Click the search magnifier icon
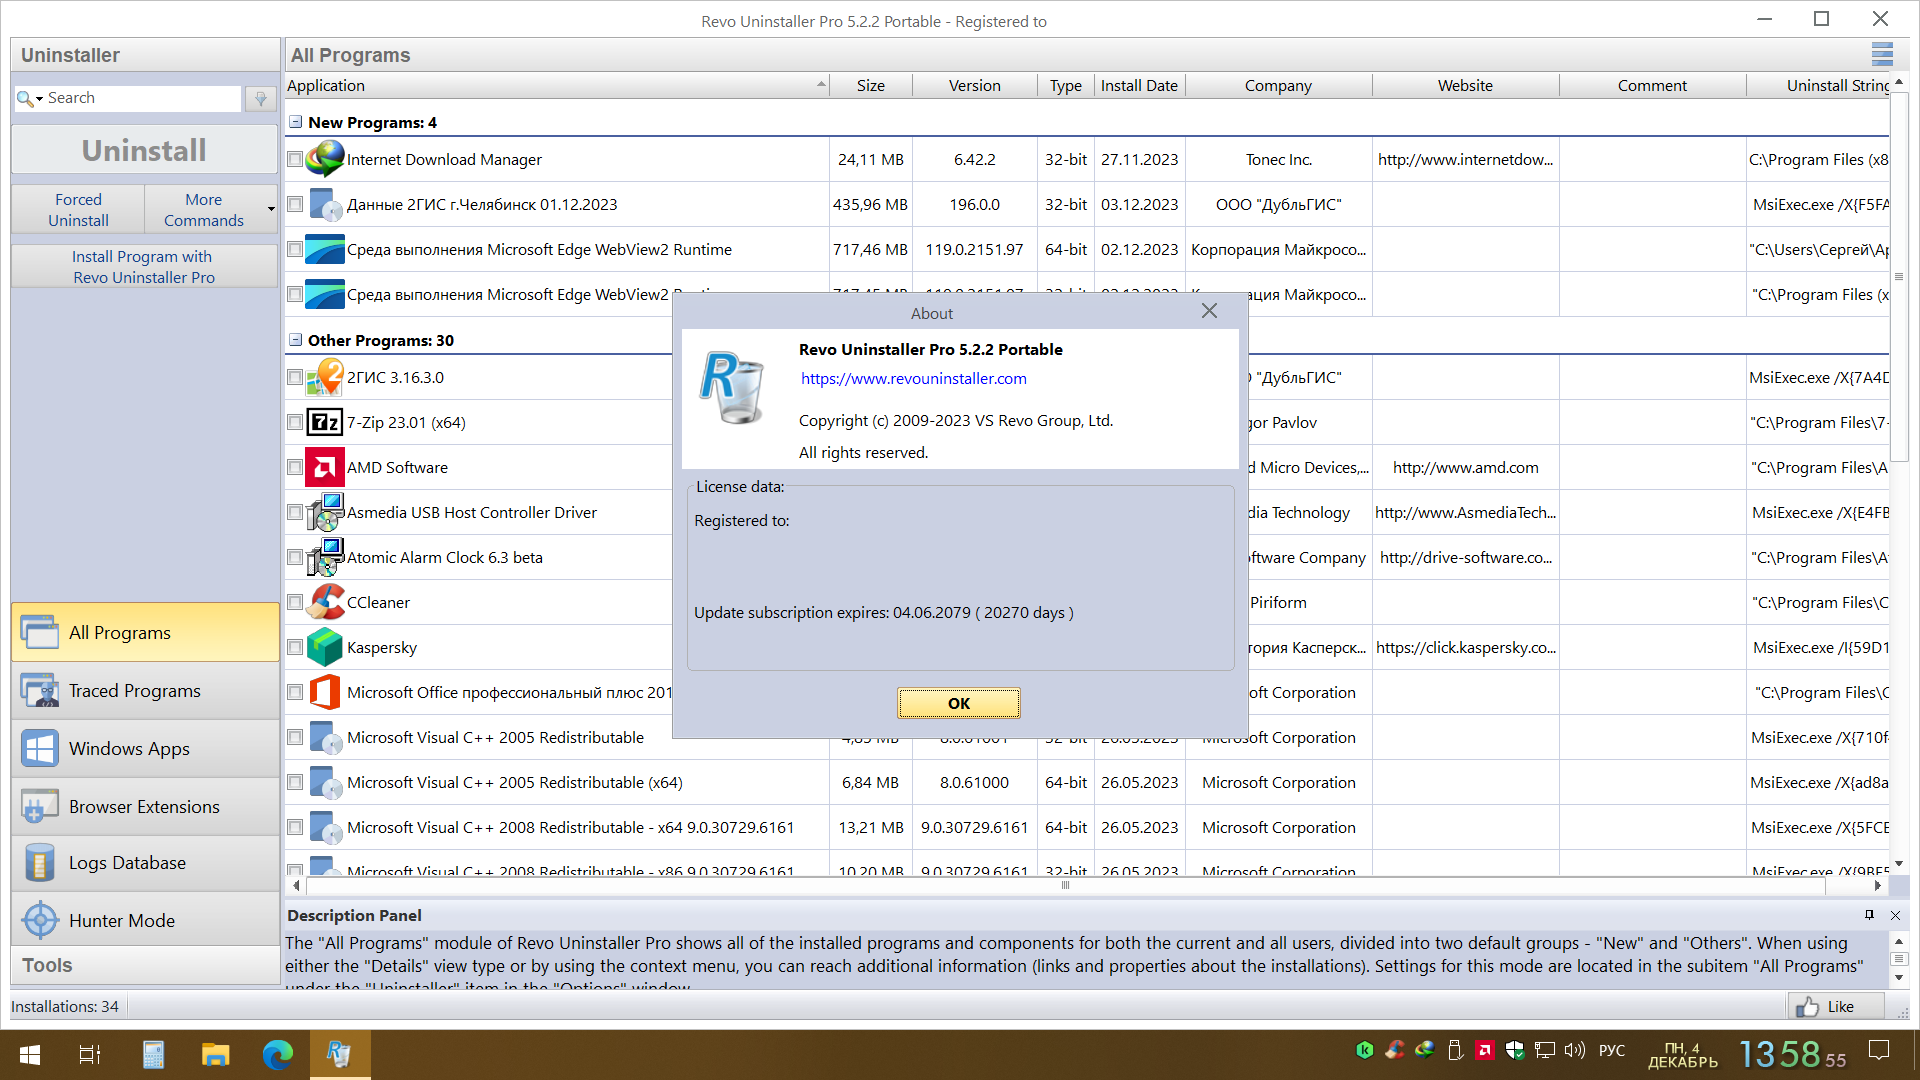This screenshot has height=1080, width=1920. [x=25, y=98]
